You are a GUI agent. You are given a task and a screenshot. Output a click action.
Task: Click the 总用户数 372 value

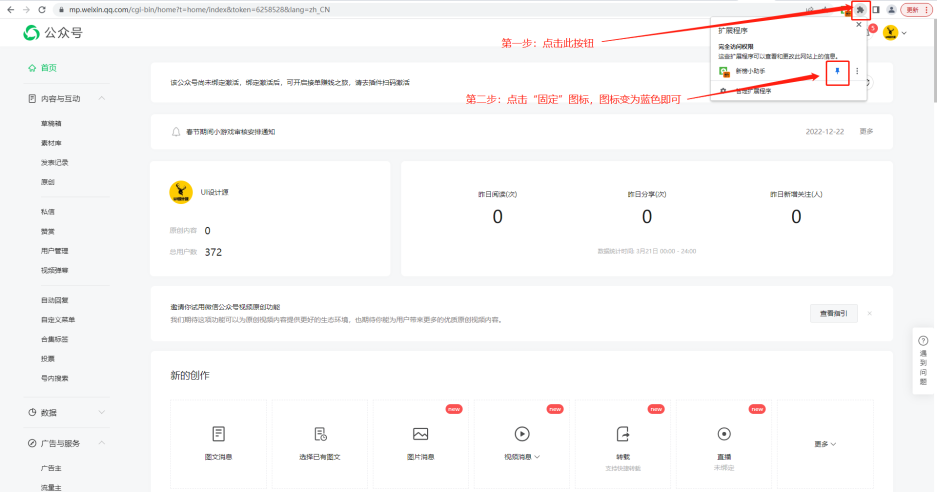[x=213, y=252]
